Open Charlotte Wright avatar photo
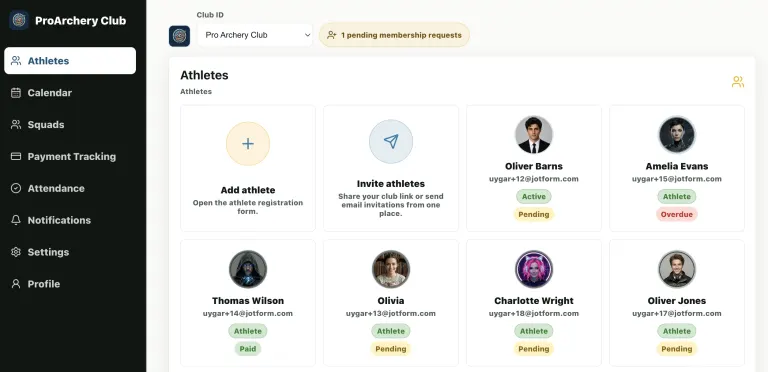The width and height of the screenshot is (768, 372). (x=534, y=269)
